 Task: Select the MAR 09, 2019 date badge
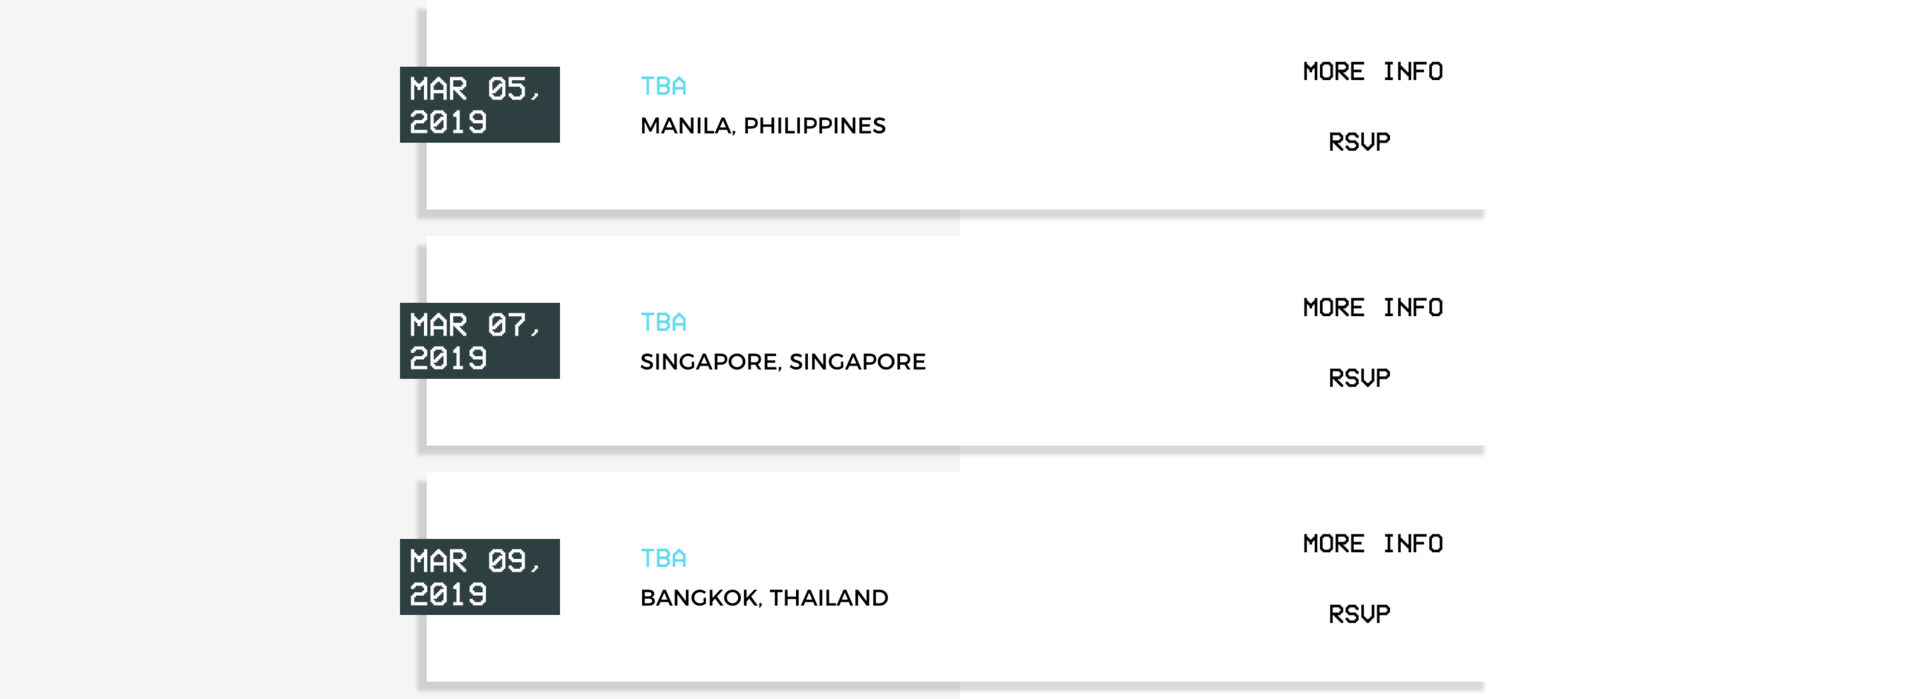(x=479, y=577)
